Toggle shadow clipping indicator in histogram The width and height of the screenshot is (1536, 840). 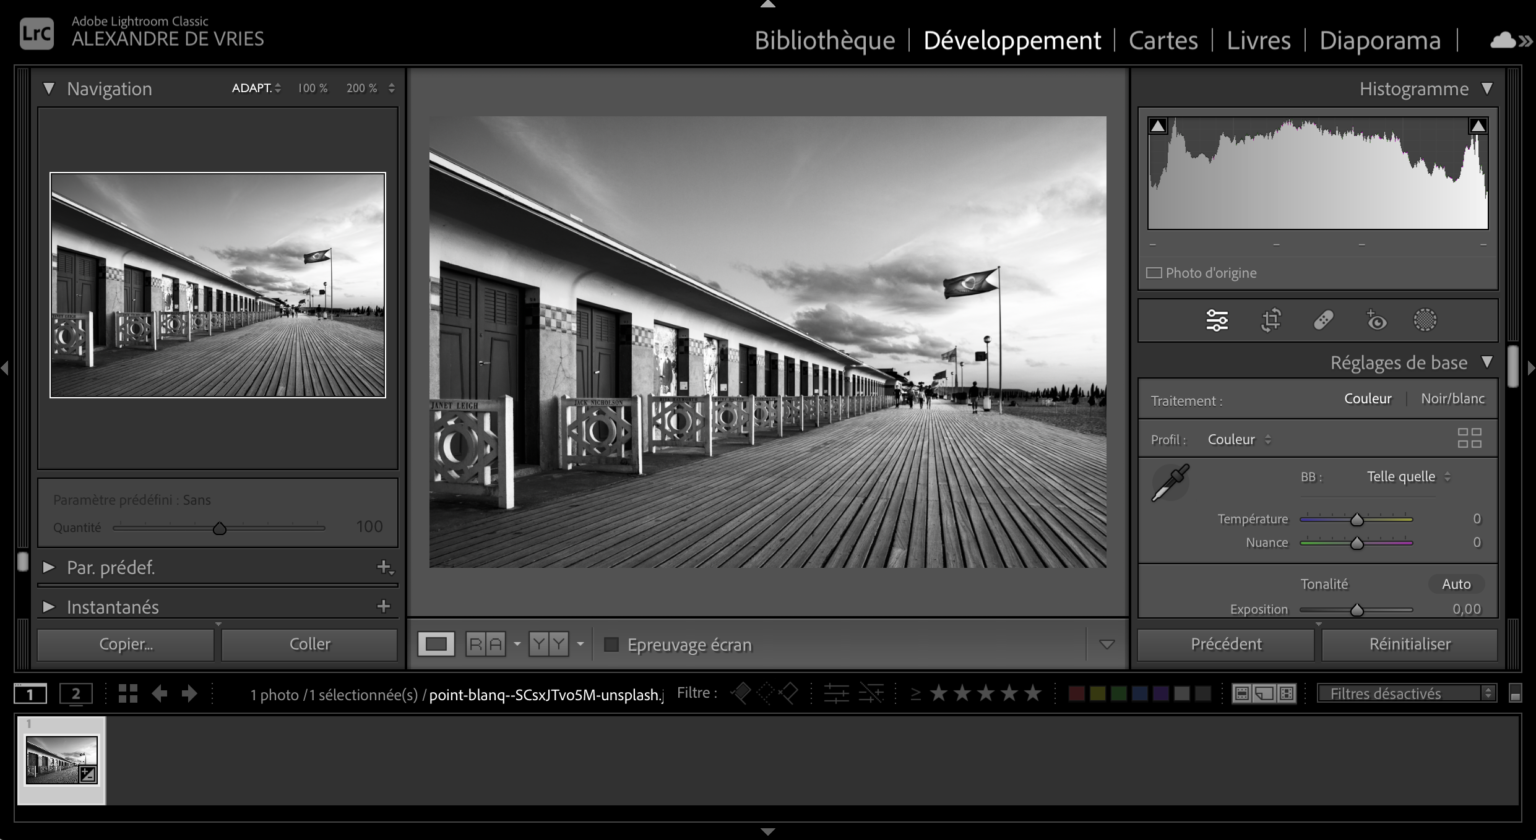coord(1158,126)
